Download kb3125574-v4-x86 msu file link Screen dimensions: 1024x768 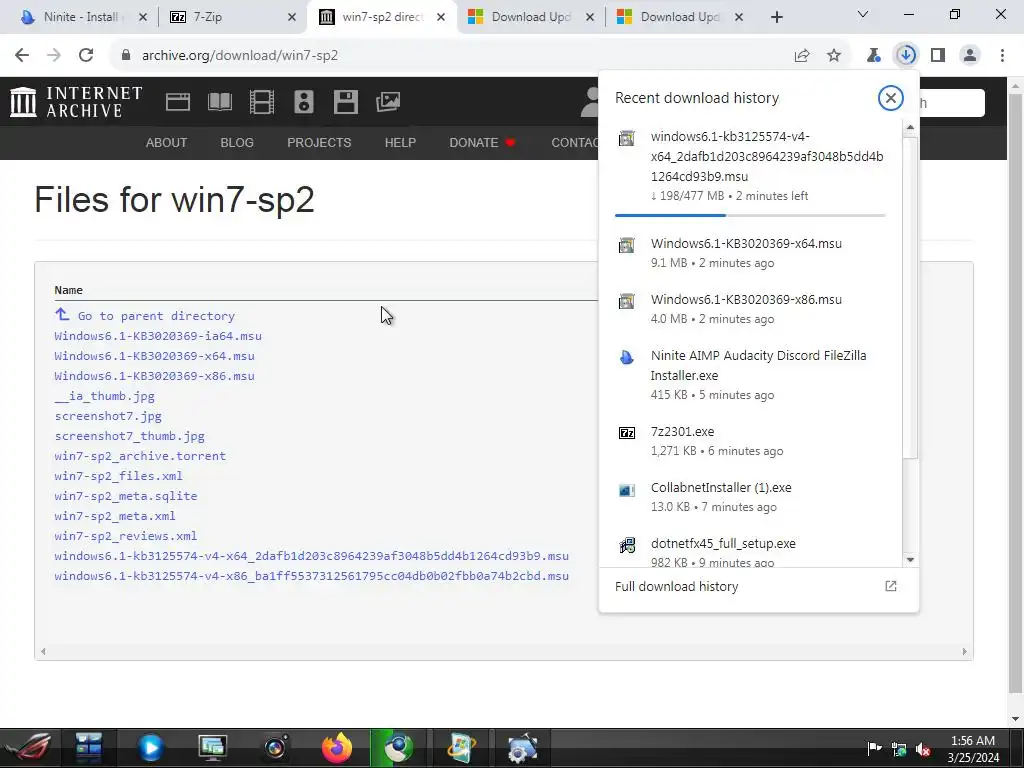(x=312, y=576)
